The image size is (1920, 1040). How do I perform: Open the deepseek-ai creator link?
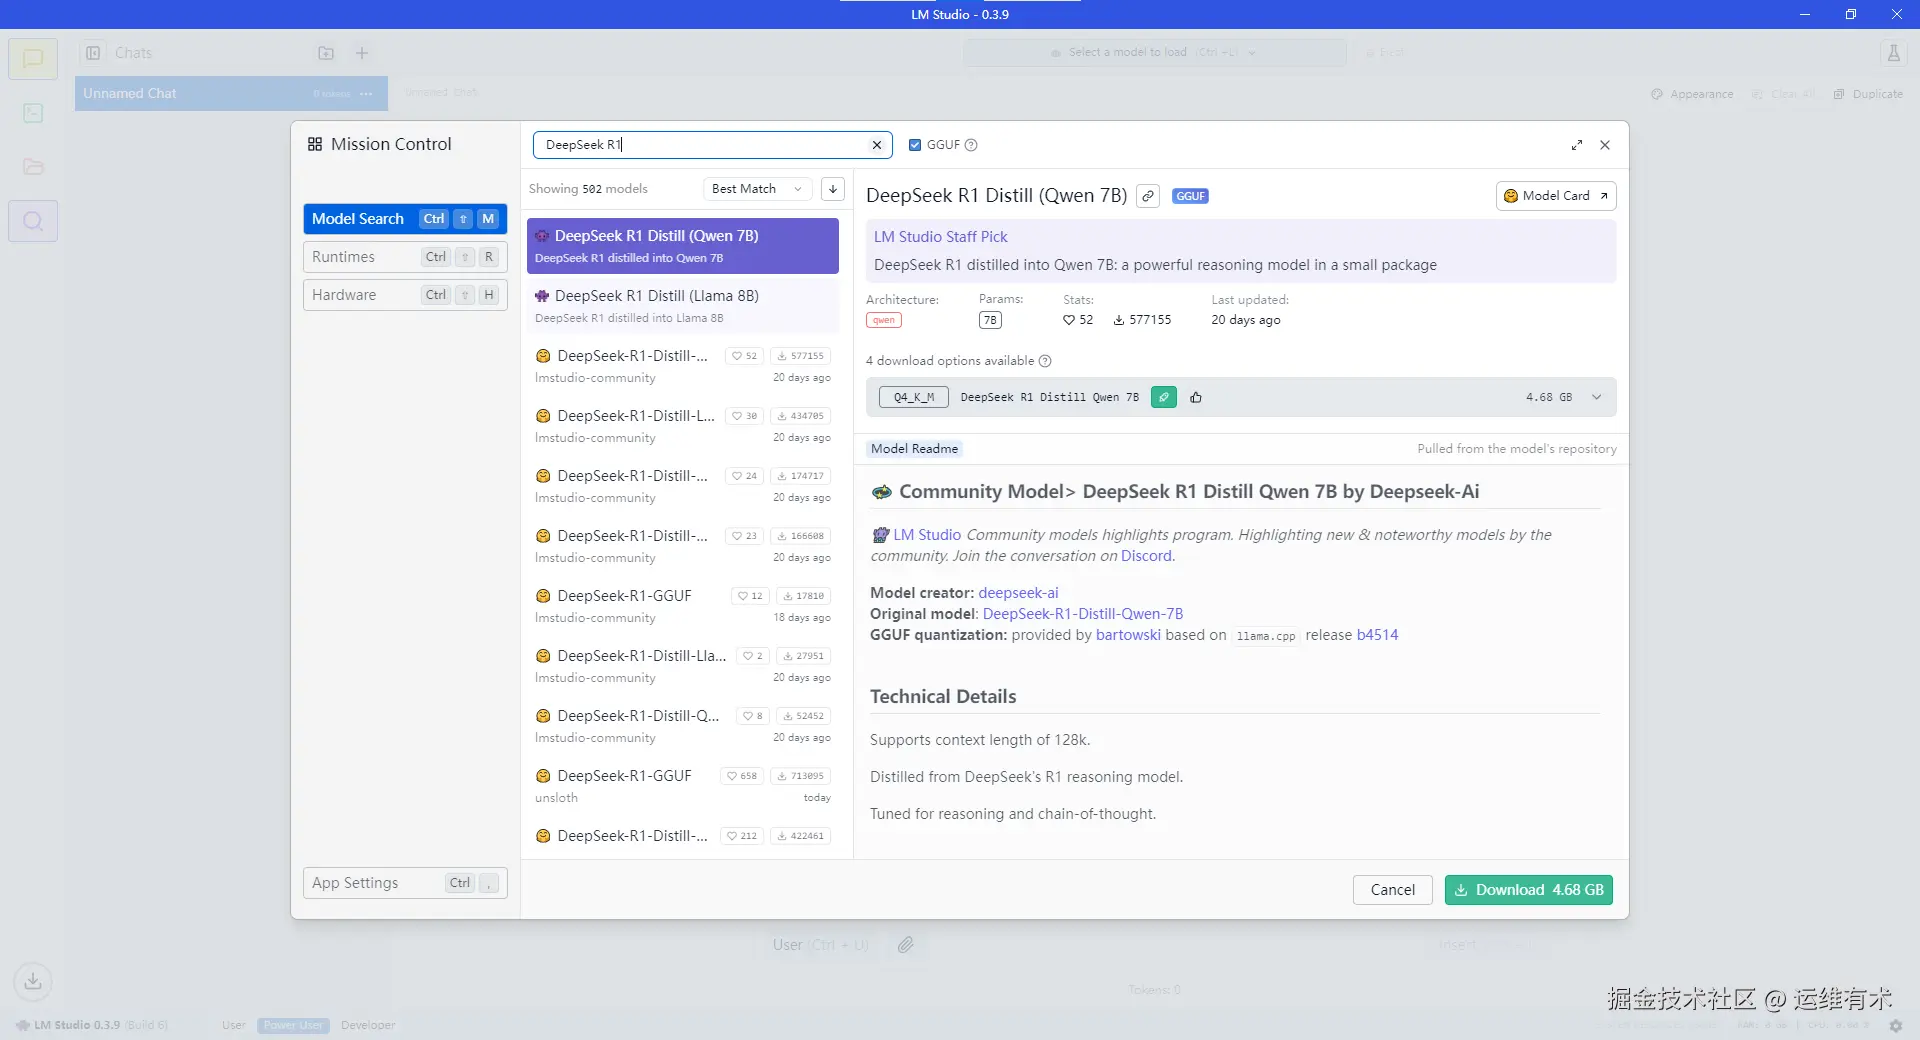point(1018,593)
